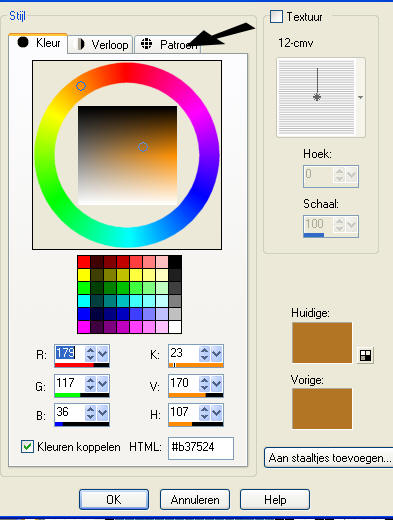Open the K value slider dropdown
Viewport: 393px width, 520px height.
217,354
